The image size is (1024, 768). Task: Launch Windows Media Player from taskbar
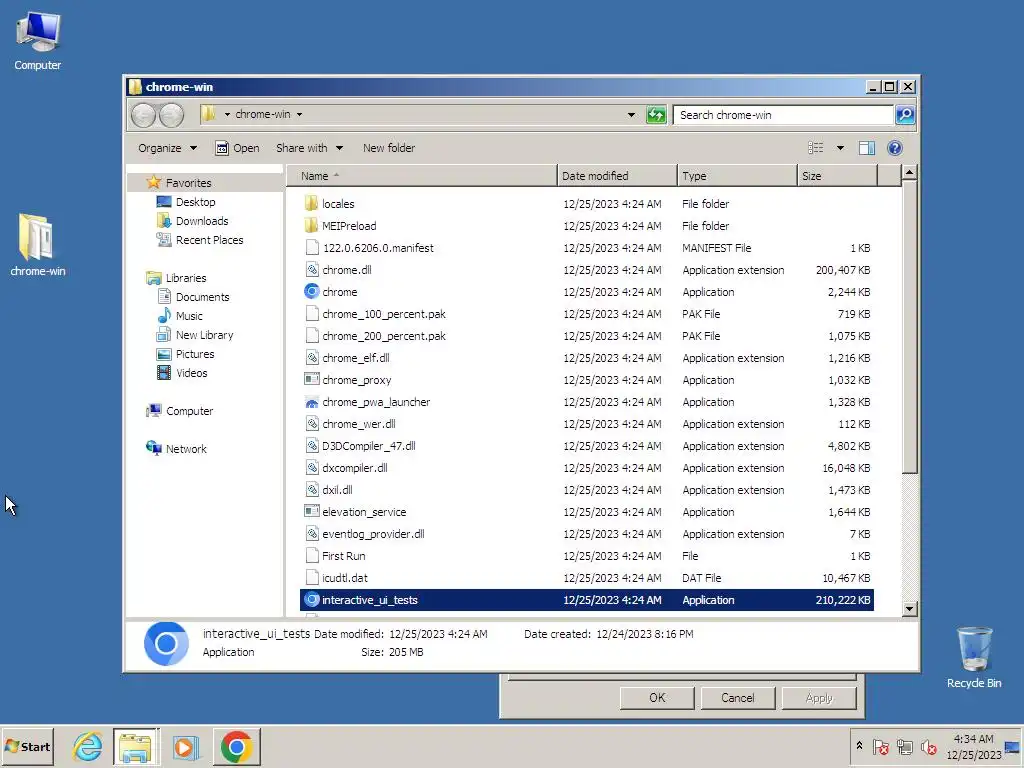pos(185,746)
